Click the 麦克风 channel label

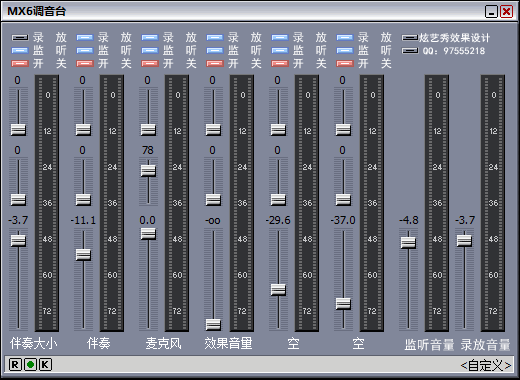(x=163, y=343)
